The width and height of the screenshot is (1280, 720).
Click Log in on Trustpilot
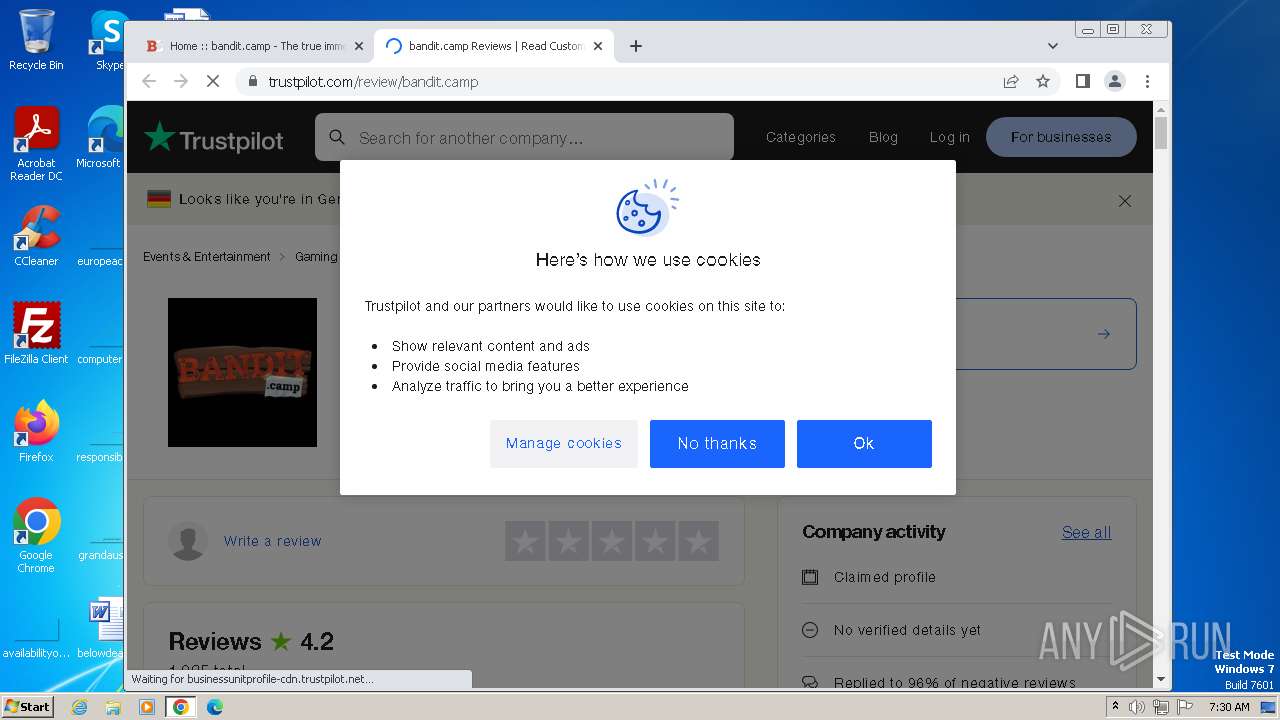949,137
